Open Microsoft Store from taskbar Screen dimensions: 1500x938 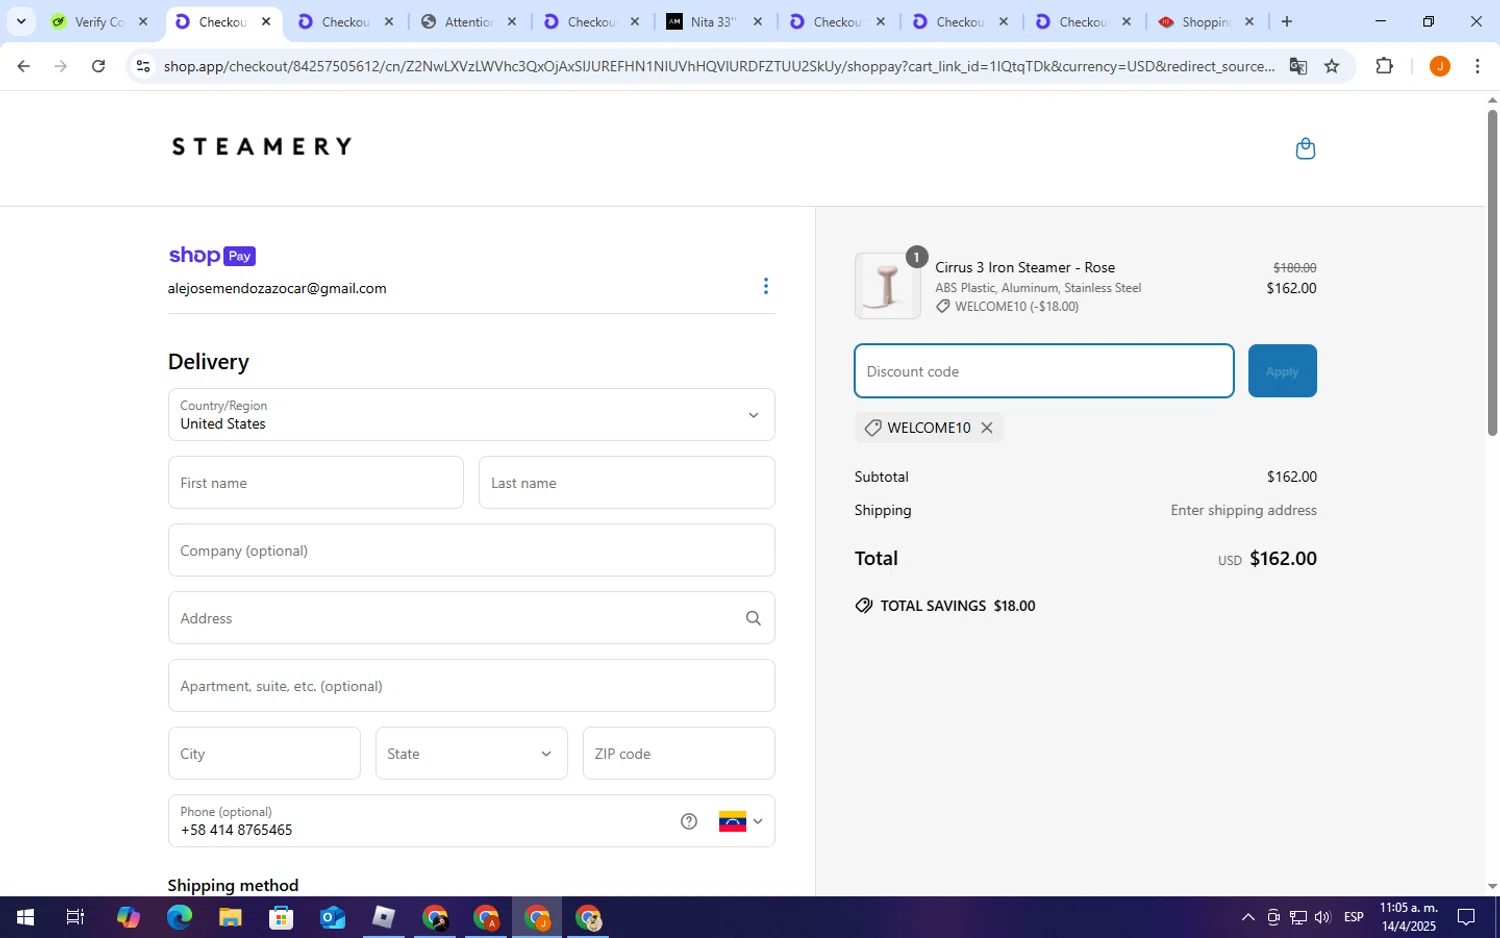(281, 917)
